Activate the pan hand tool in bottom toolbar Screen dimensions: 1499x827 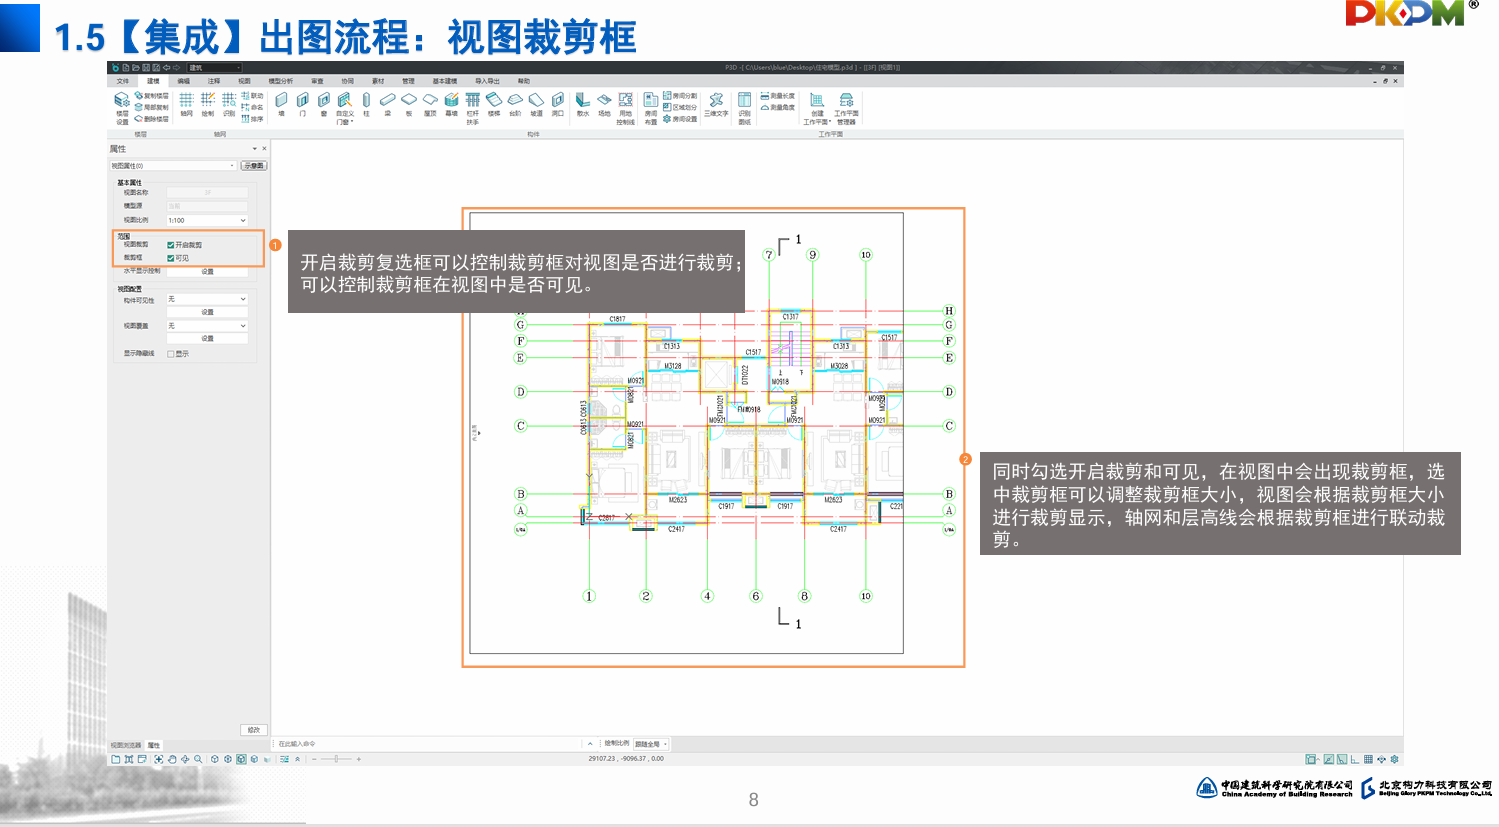coord(172,759)
